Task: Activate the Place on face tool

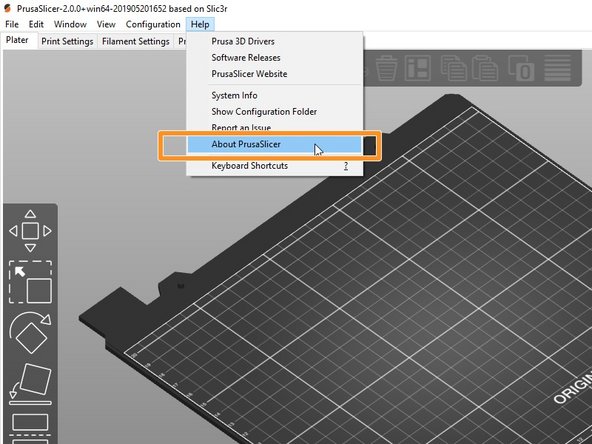Action: (30, 384)
